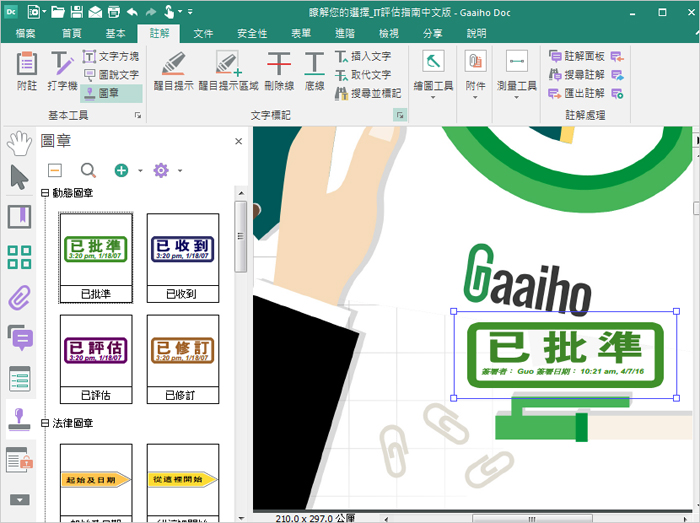Viewport: 700px width, 523px height.
Task: Click collapse-all minus button in 圖章 panel
Action: 54,170
